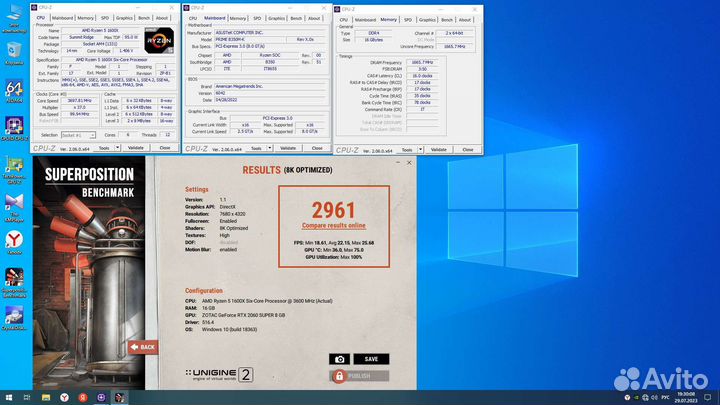Open The KMPlayer desktop shortcut

point(14,207)
